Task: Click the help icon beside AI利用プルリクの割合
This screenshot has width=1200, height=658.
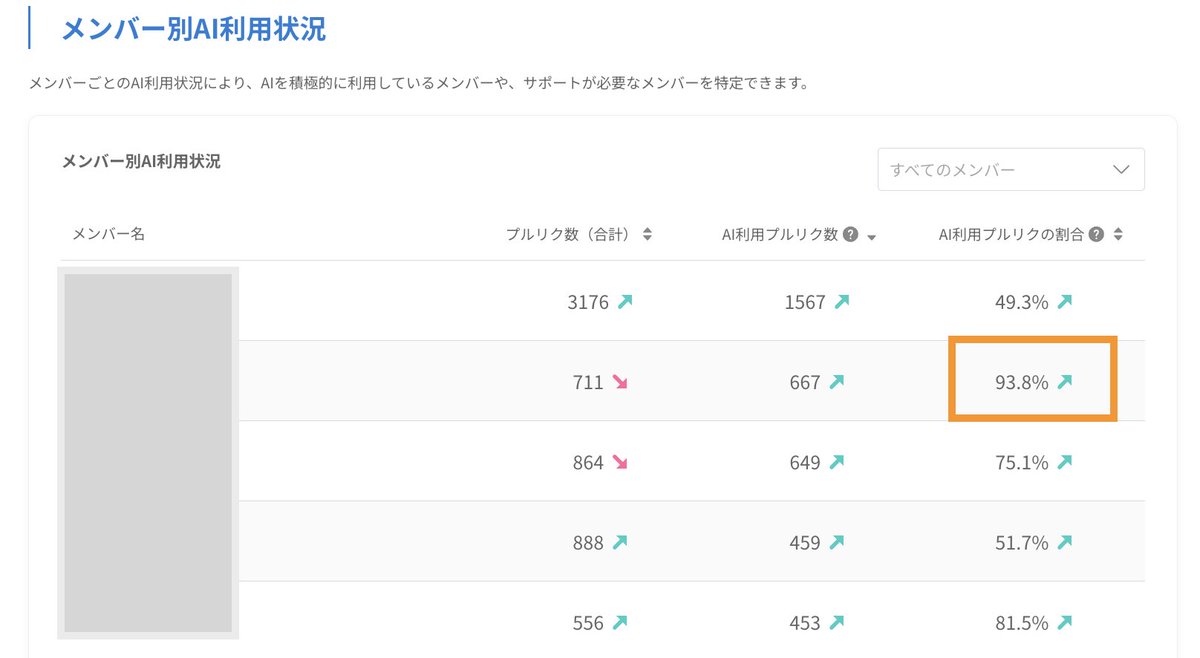Action: [1095, 234]
